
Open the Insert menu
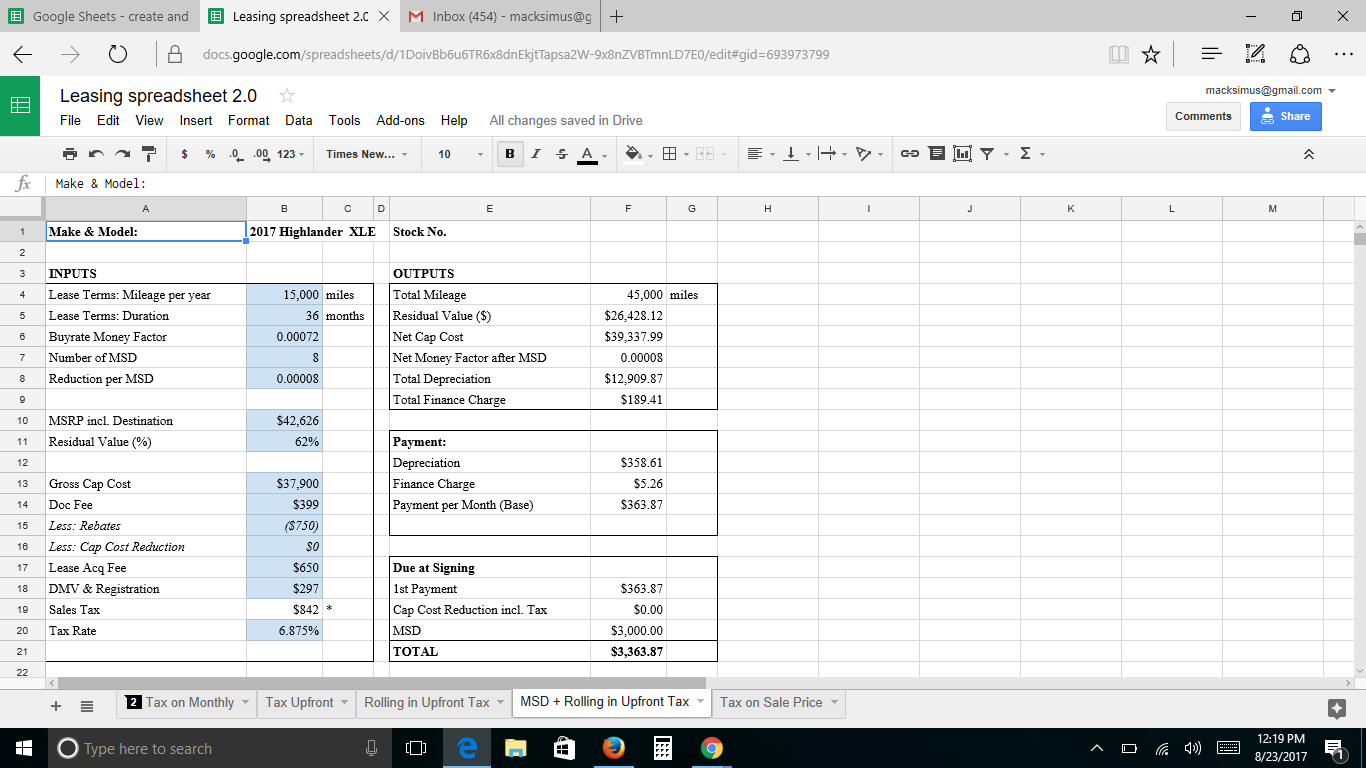(196, 120)
